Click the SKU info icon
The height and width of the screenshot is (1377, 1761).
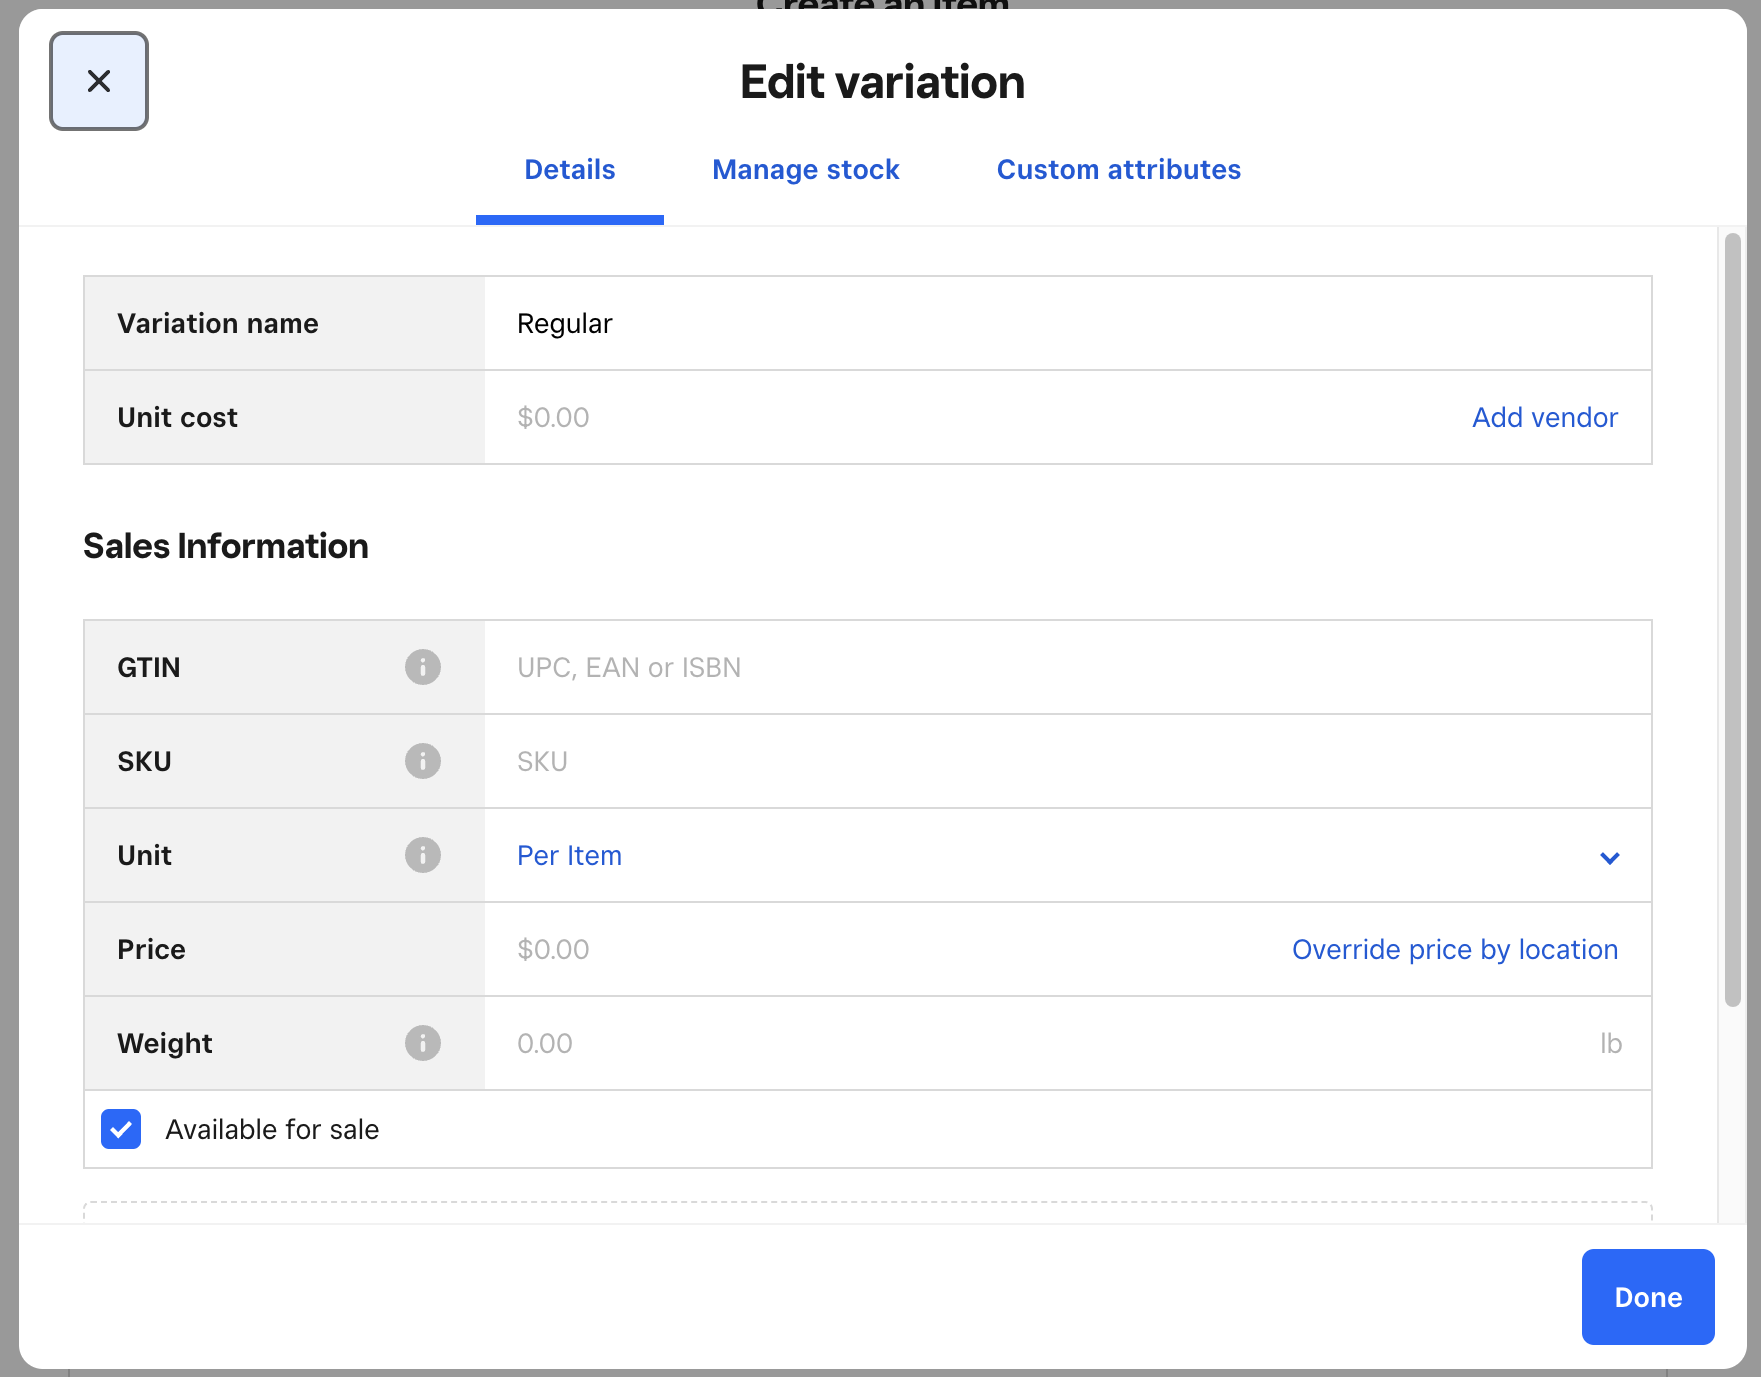point(422,761)
